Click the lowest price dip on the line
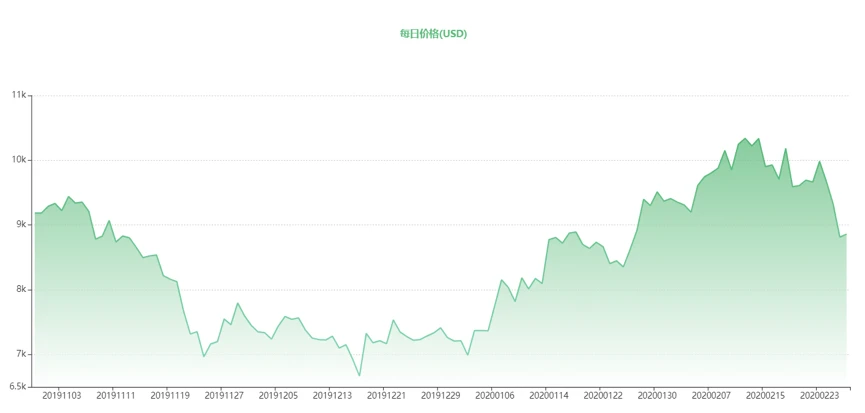The height and width of the screenshot is (413, 865). pyautogui.click(x=359, y=376)
